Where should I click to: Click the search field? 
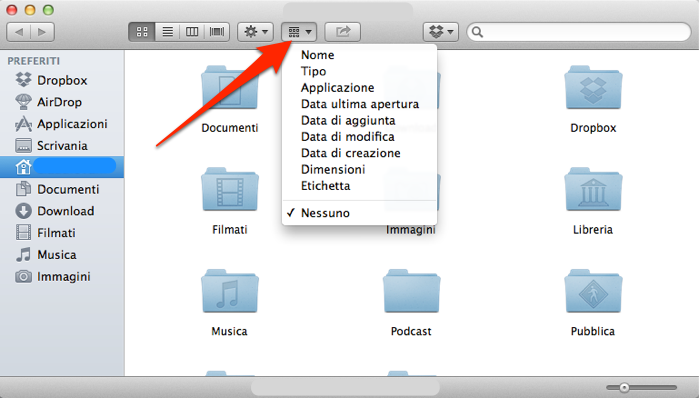579,32
